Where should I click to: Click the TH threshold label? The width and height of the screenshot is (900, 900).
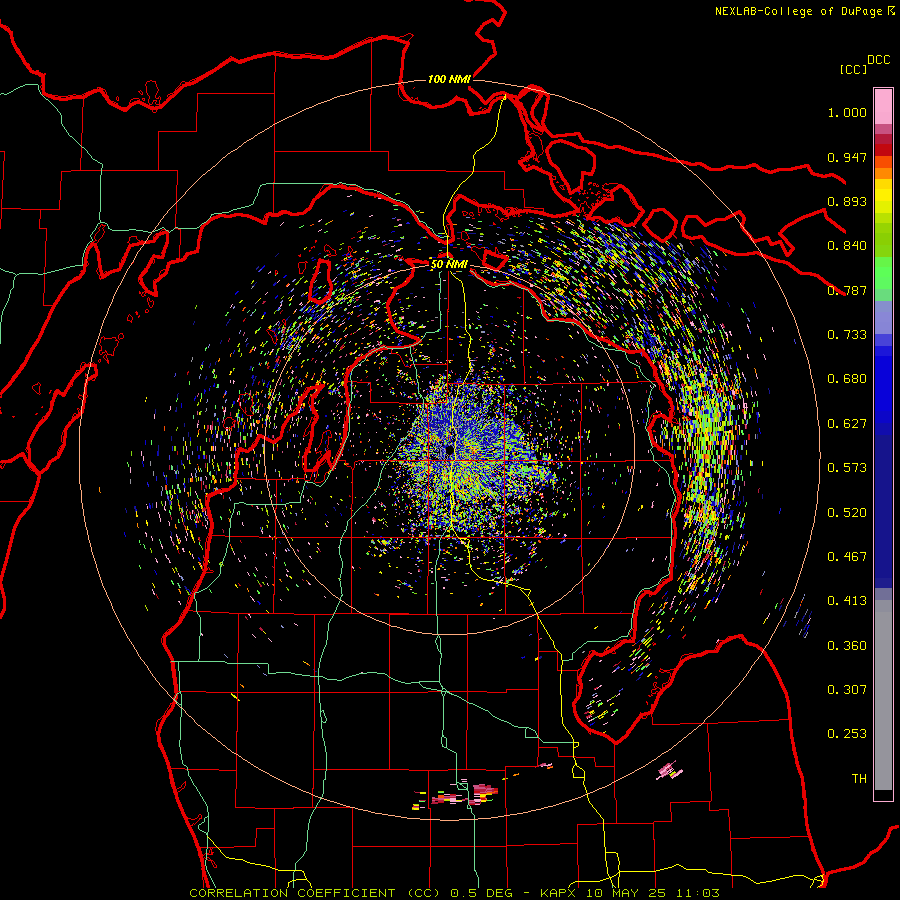tap(859, 779)
